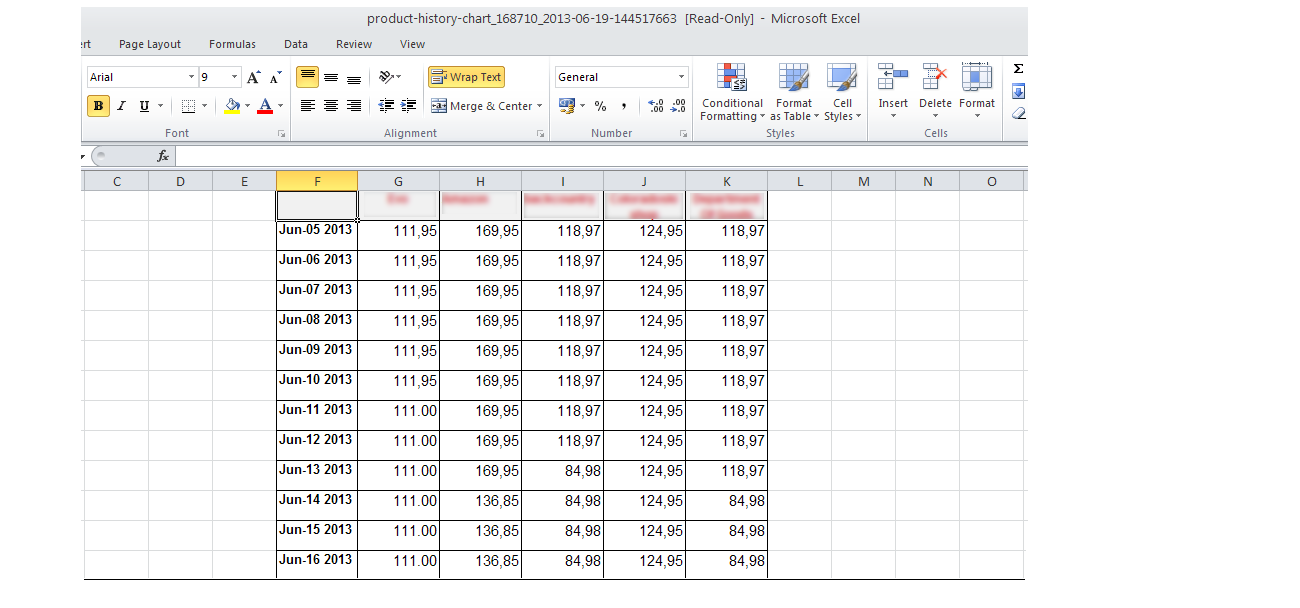Viewport: 1300px width, 608px height.
Task: Open the View tab
Action: click(x=412, y=44)
